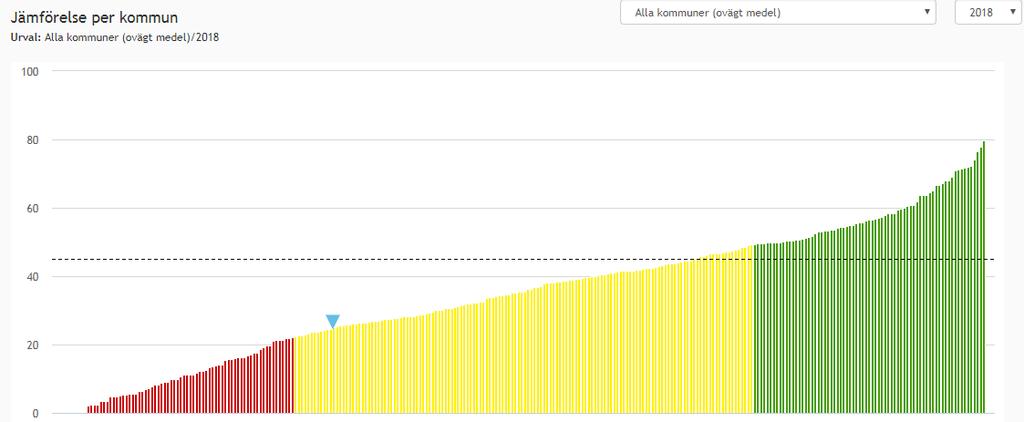
Task: Click the 60 y-axis label
Action: (31, 209)
